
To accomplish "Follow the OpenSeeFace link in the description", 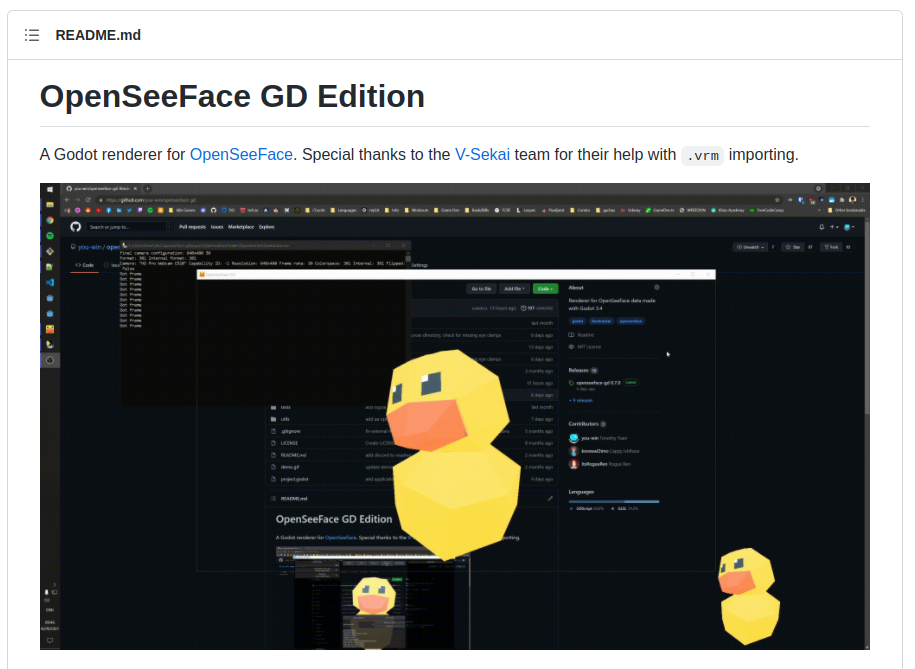I will [241, 154].
